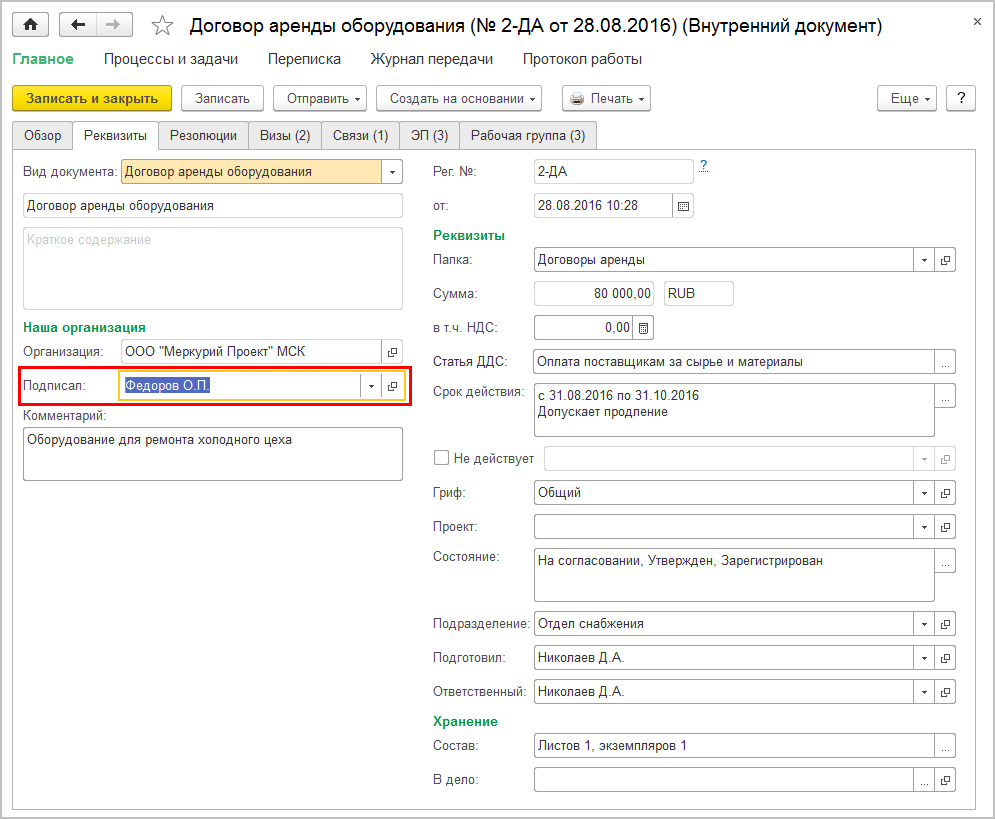
Task: Toggle the Не действует checkbox
Action: click(x=441, y=457)
